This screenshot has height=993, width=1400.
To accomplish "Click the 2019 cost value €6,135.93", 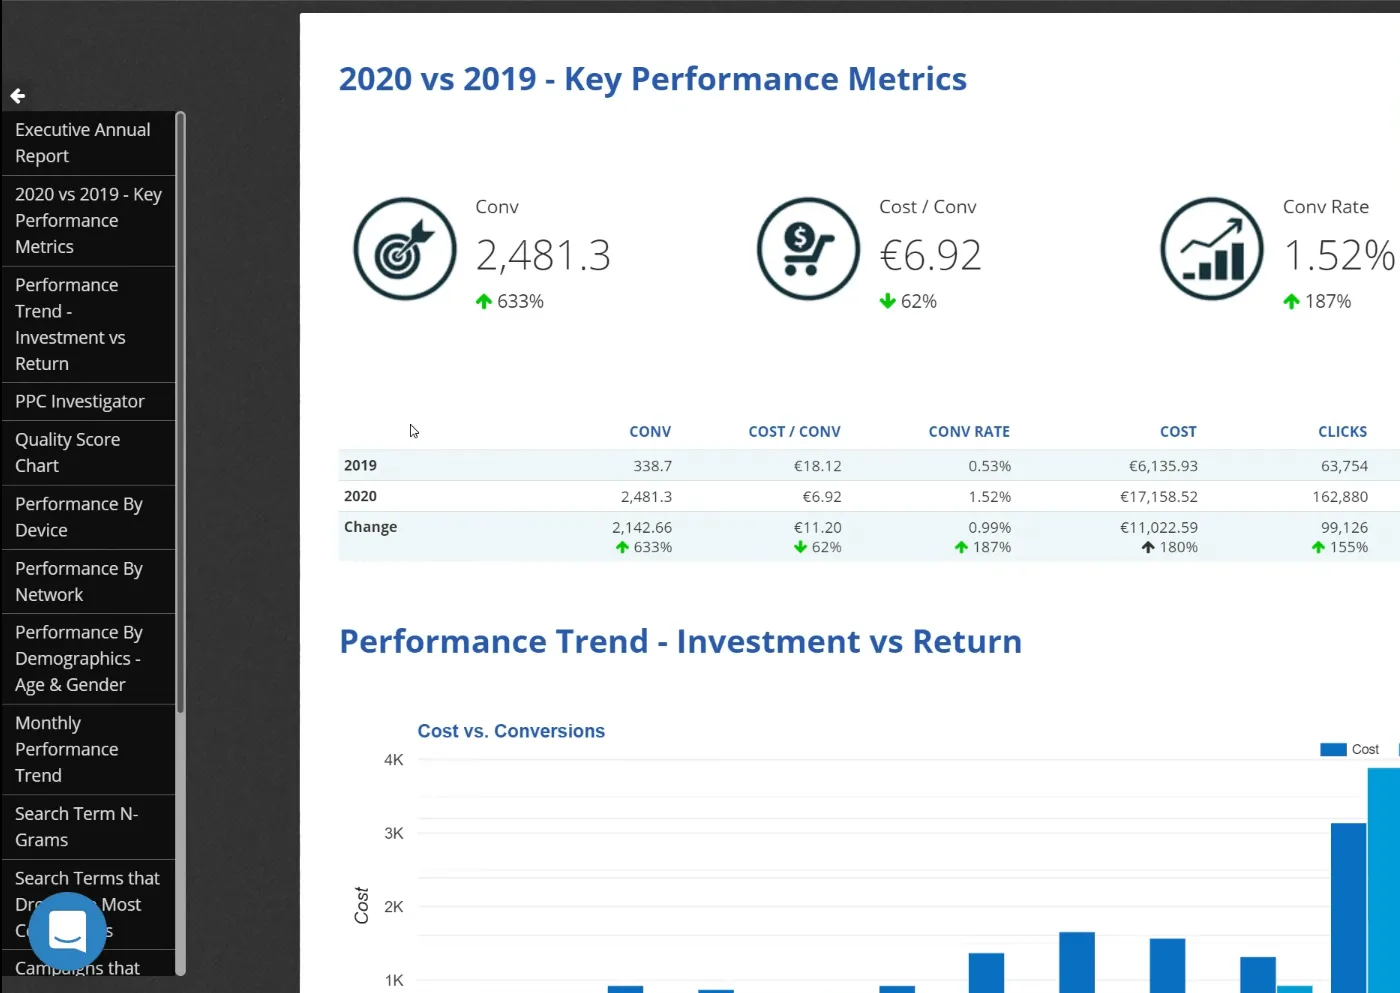I will [x=1164, y=466].
